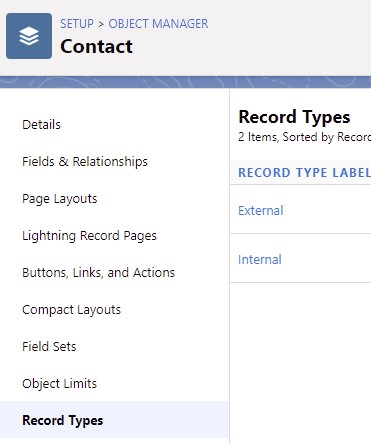
Task: Click the Object Manager layers icon
Action: click(x=29, y=36)
